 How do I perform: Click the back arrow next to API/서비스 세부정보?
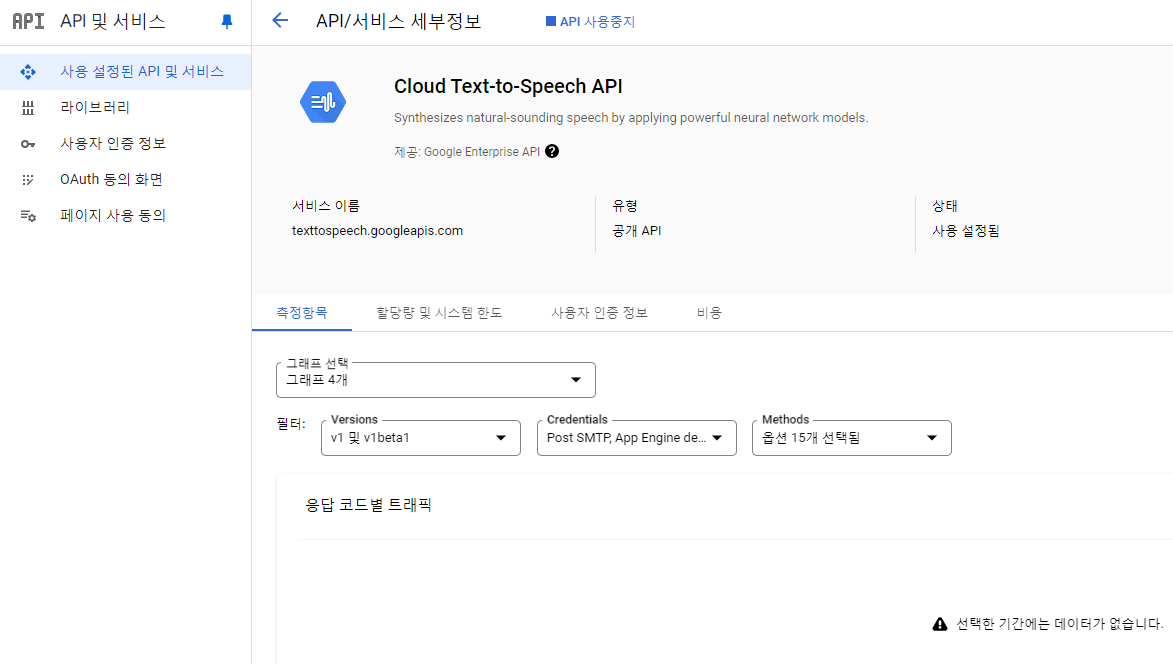(279, 20)
